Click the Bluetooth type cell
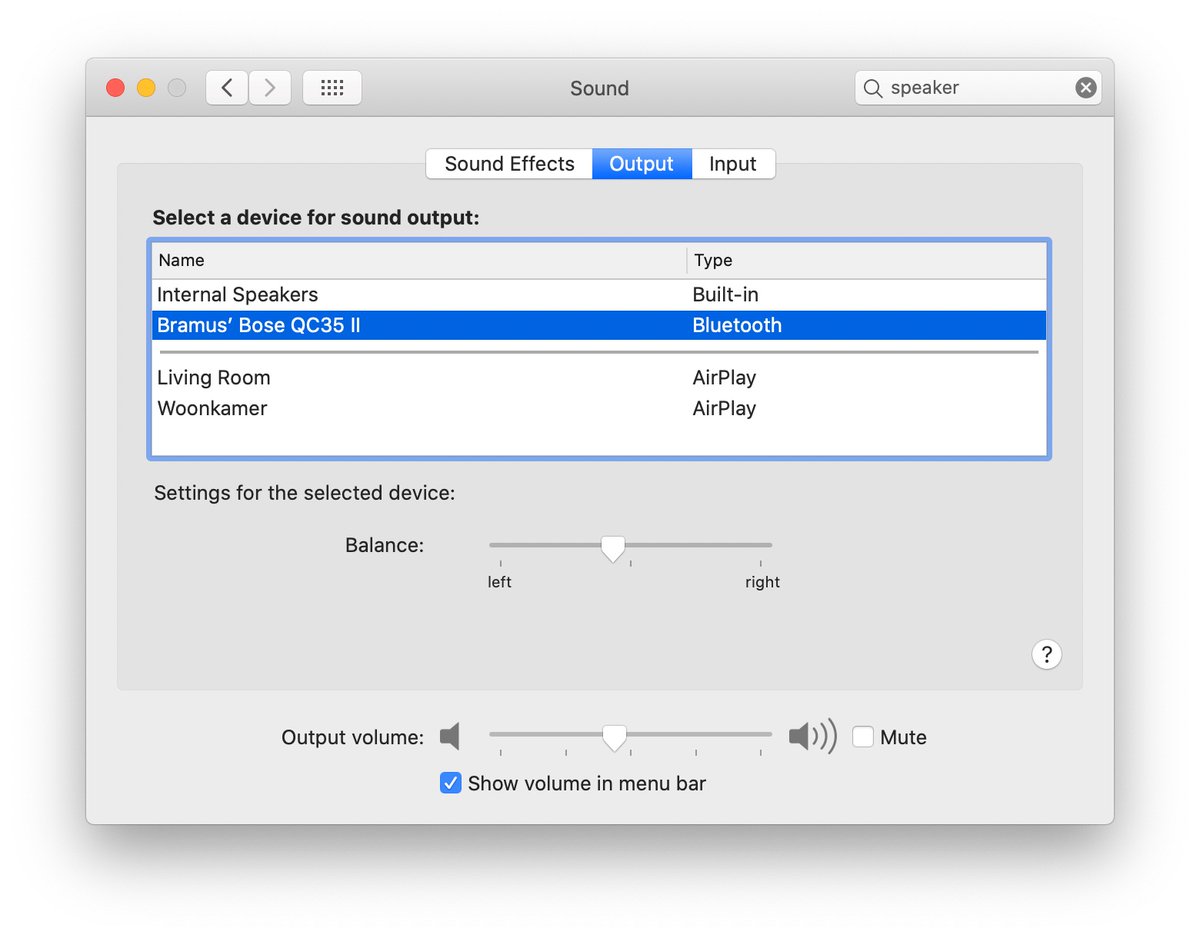The height and width of the screenshot is (938, 1200). pos(737,325)
